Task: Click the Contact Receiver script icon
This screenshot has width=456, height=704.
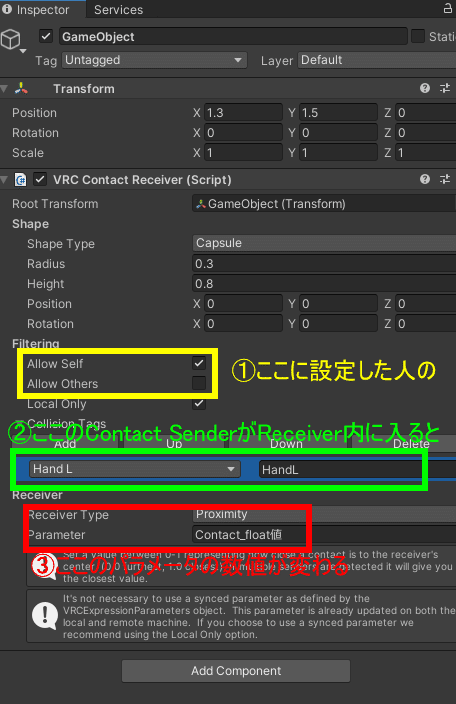Action: point(20,180)
